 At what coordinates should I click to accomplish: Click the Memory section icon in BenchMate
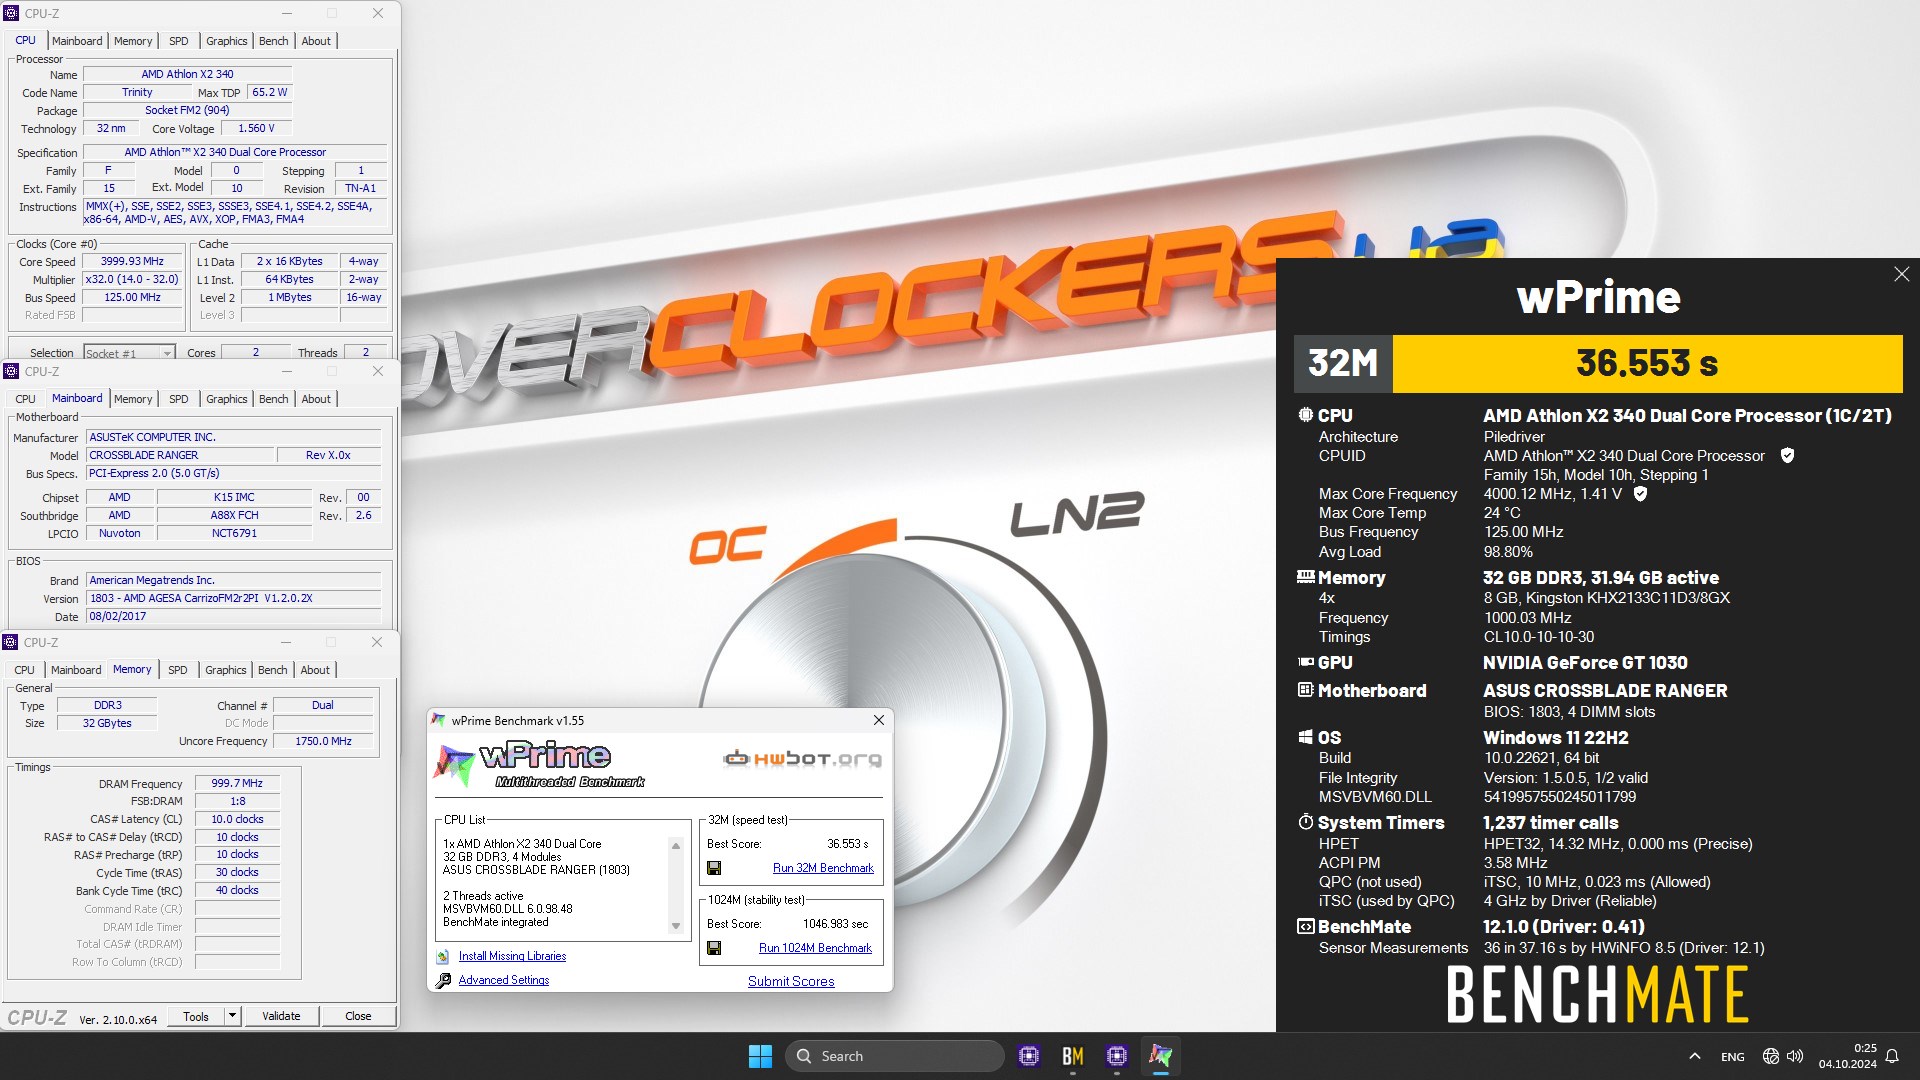(x=1305, y=577)
